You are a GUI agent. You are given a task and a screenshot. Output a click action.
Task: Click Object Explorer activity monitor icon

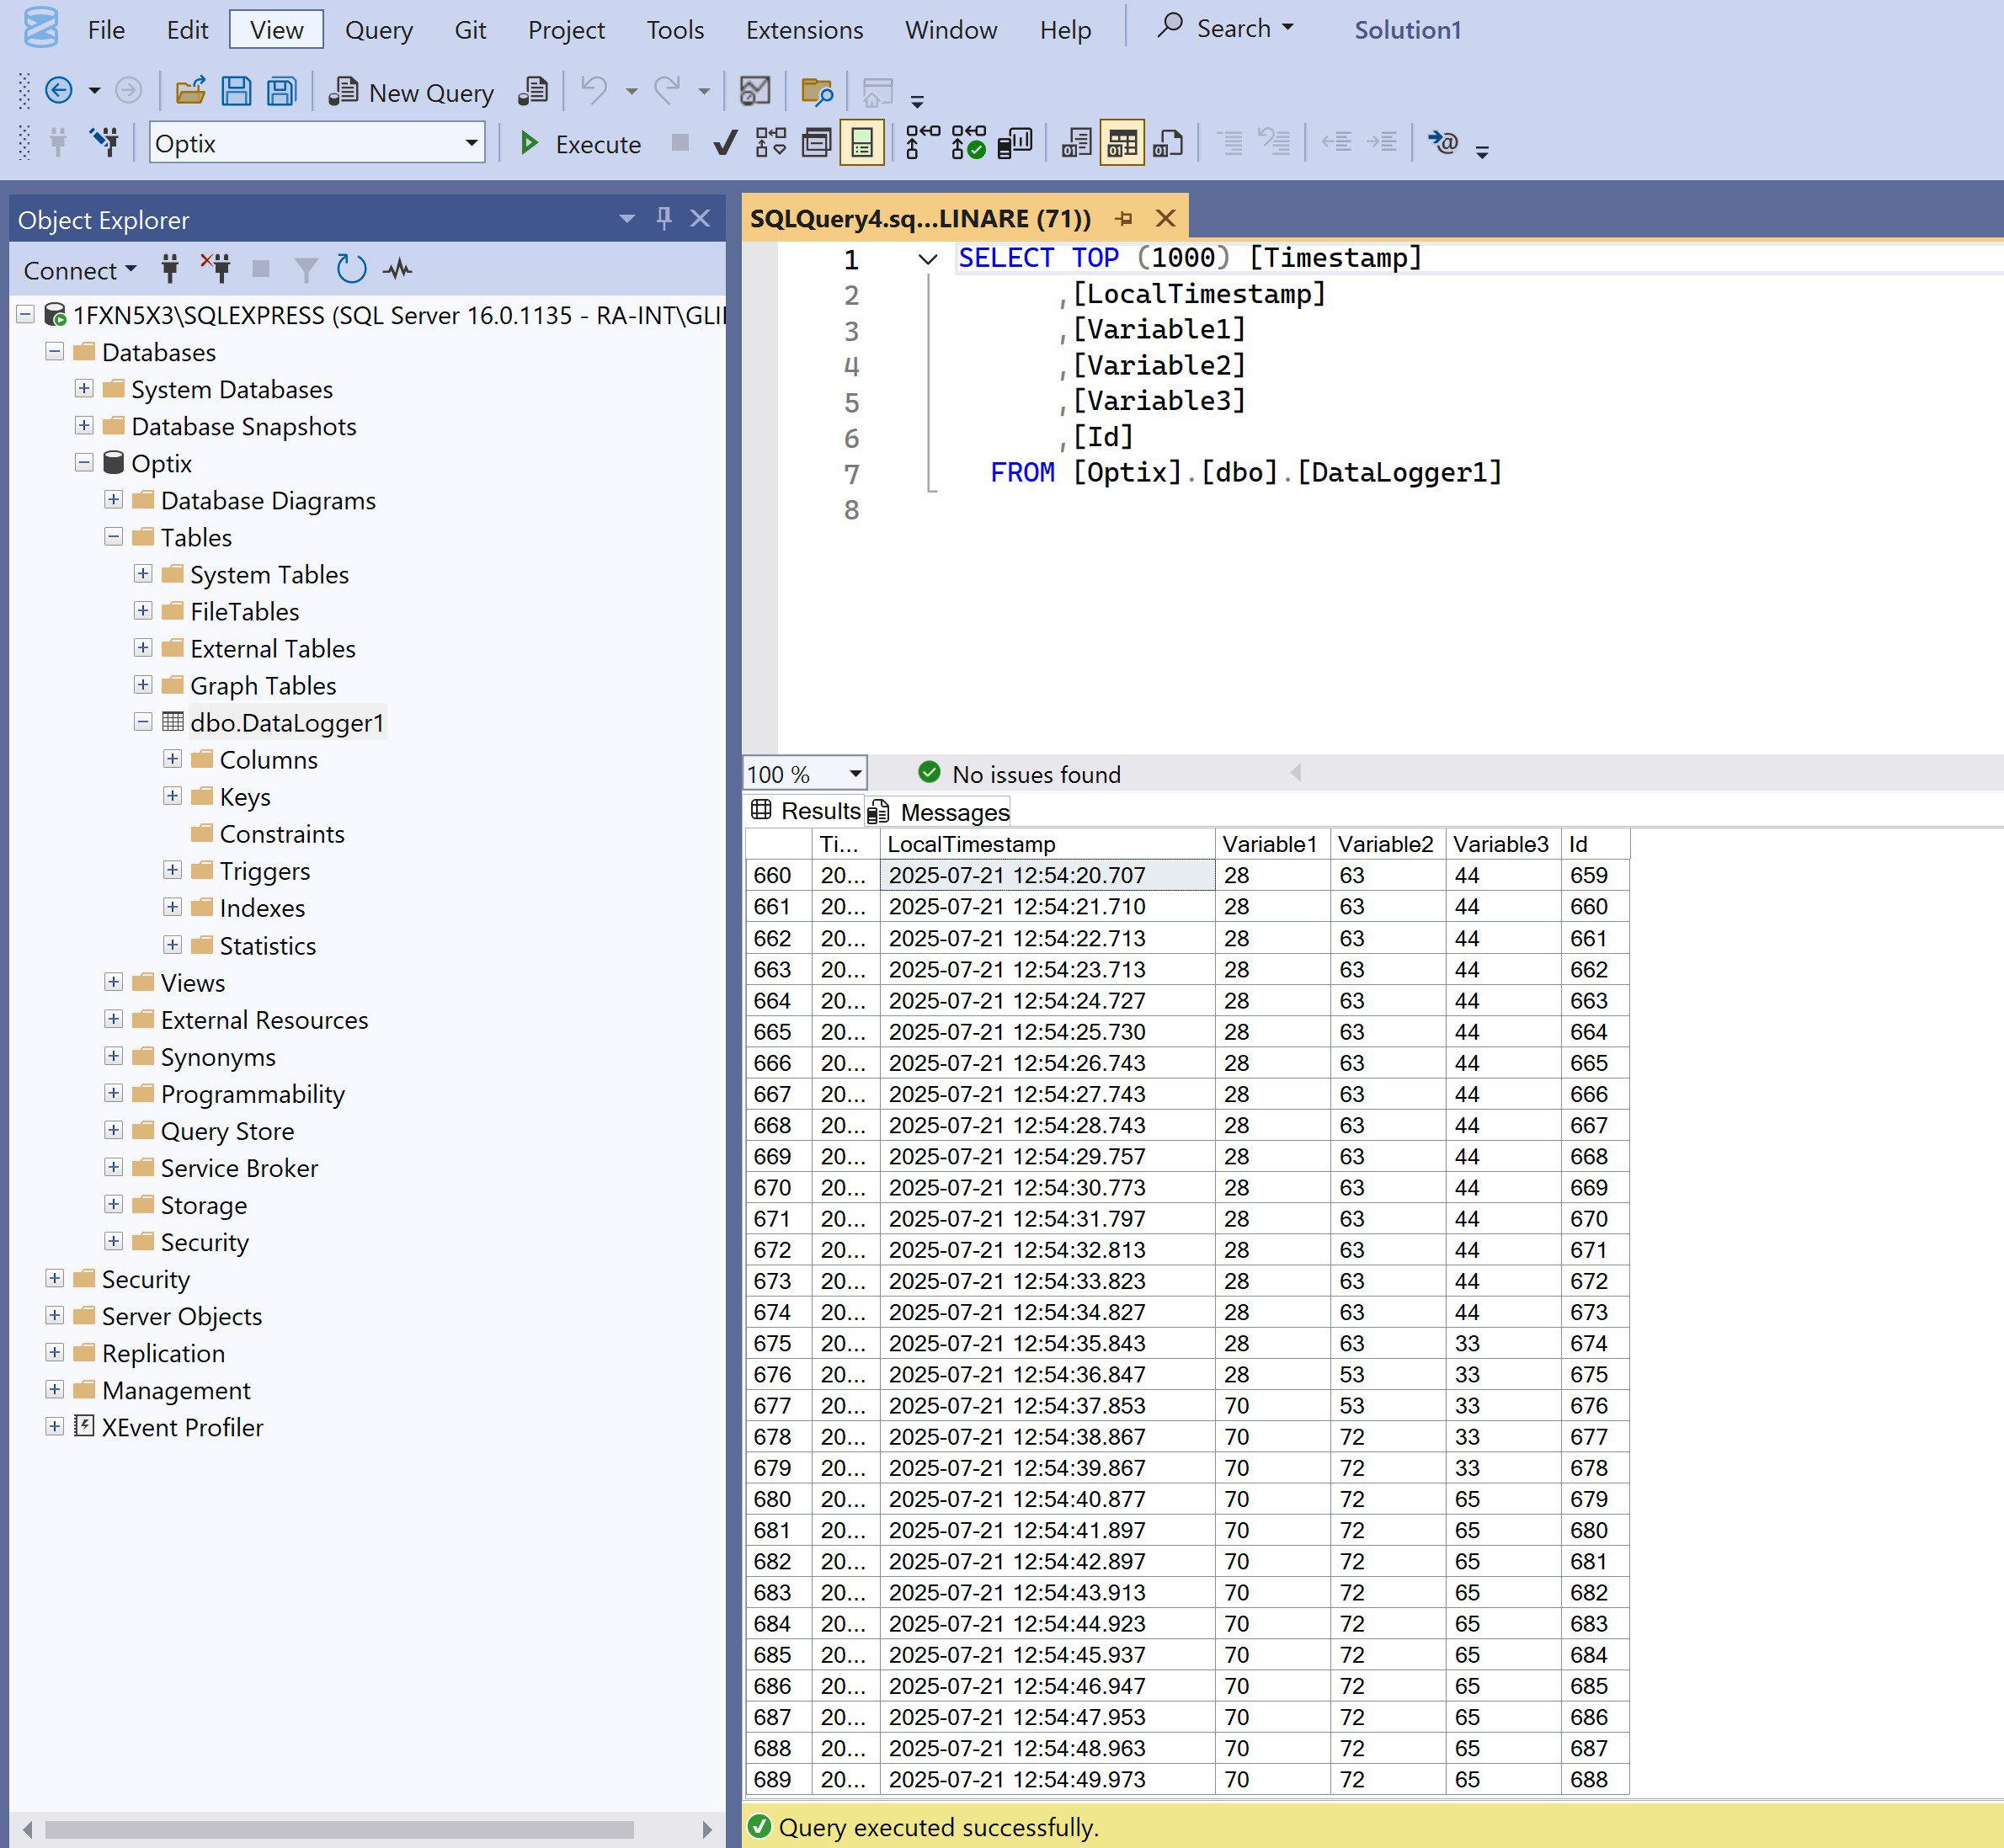[398, 269]
